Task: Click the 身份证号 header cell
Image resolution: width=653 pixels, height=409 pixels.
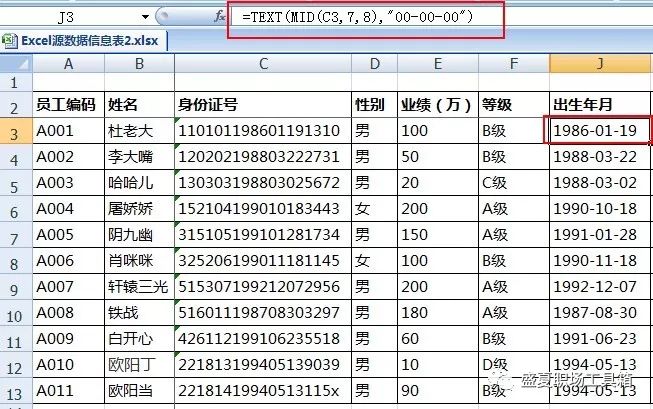Action: 263,105
